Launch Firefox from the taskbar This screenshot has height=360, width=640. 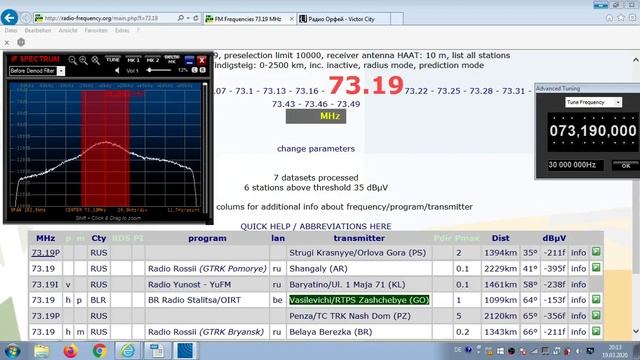[70, 351]
